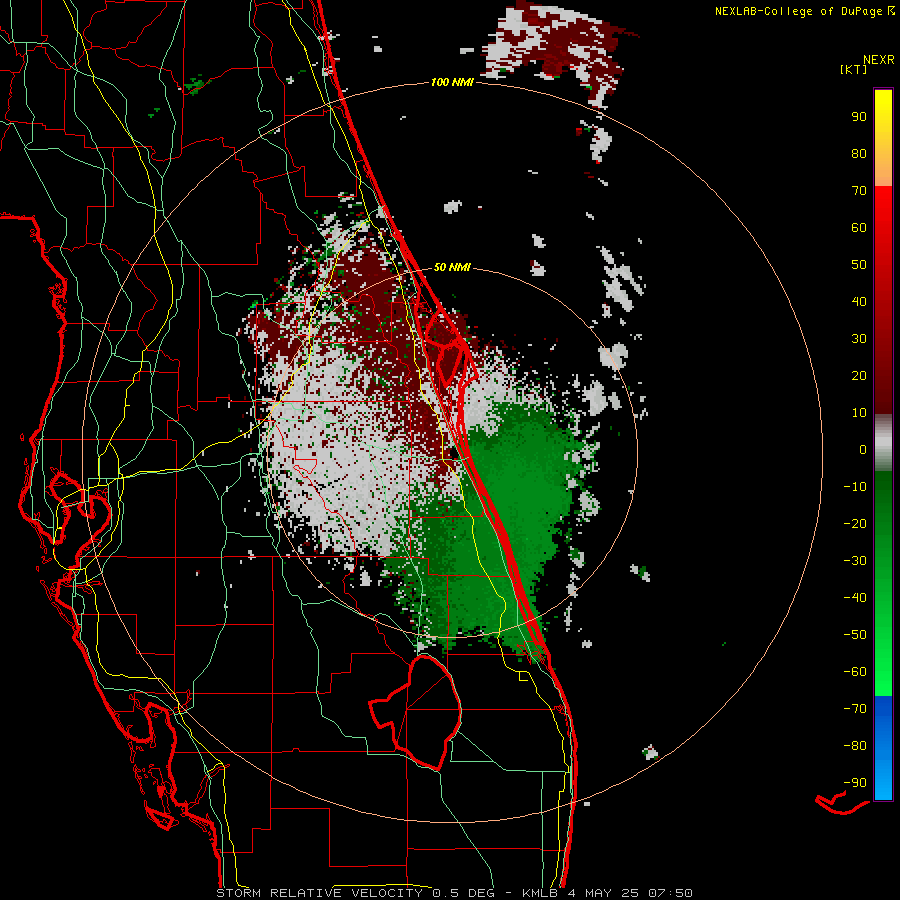Click the -70 value on the velocity scale

click(x=855, y=709)
